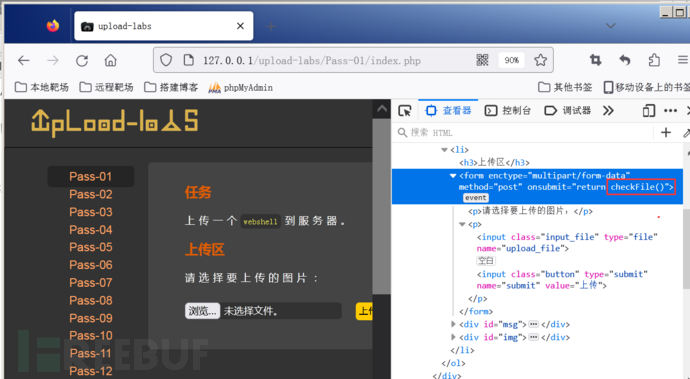Reload the page with refresh icon
The height and width of the screenshot is (379, 690).
pyautogui.click(x=82, y=60)
